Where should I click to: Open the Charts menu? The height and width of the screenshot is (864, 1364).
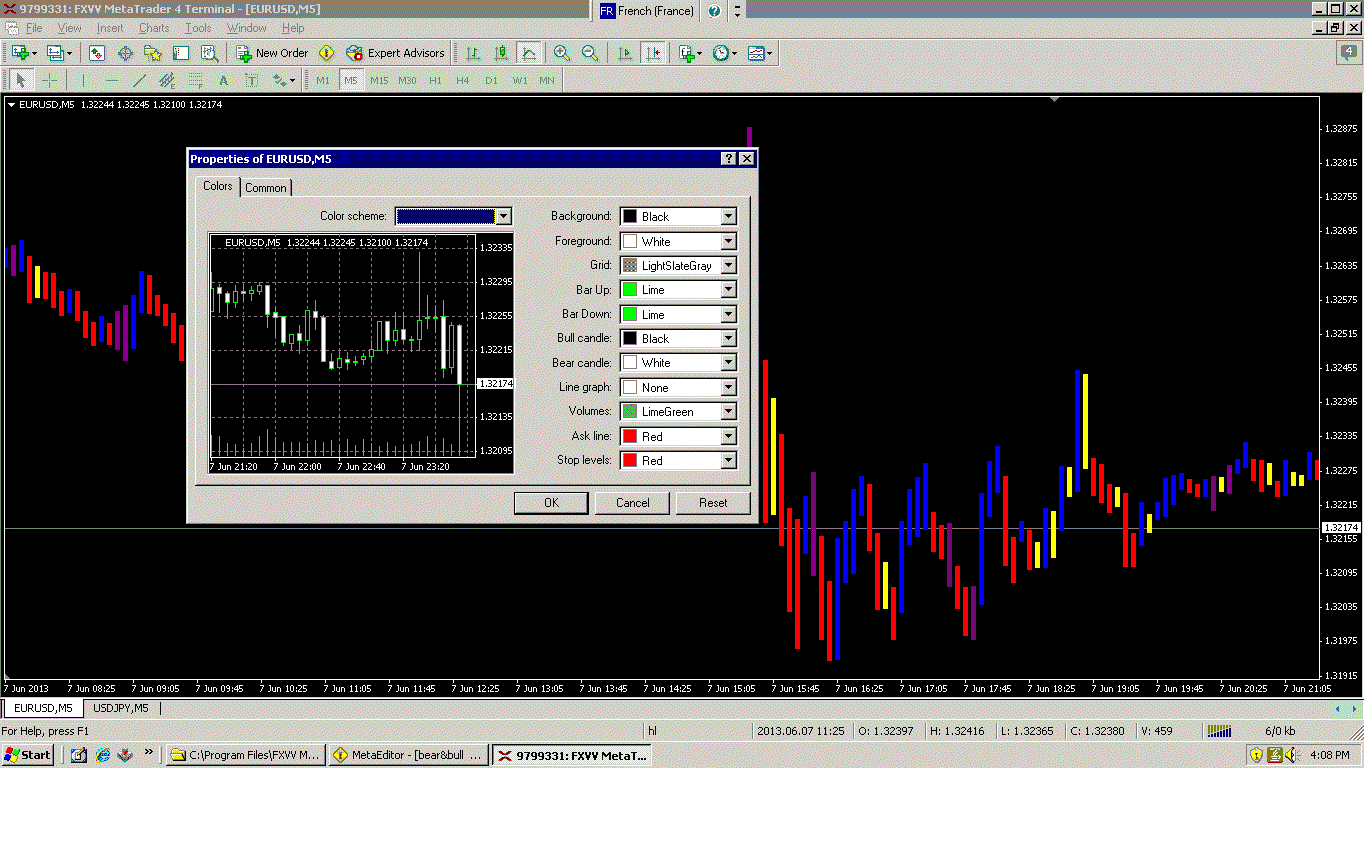coord(154,28)
